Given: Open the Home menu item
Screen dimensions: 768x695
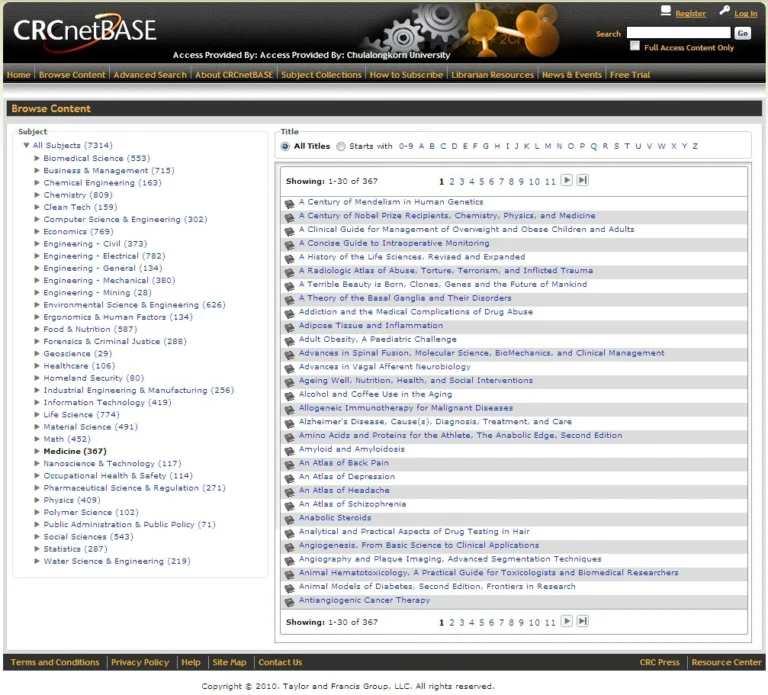Looking at the screenshot, I should pyautogui.click(x=19, y=74).
